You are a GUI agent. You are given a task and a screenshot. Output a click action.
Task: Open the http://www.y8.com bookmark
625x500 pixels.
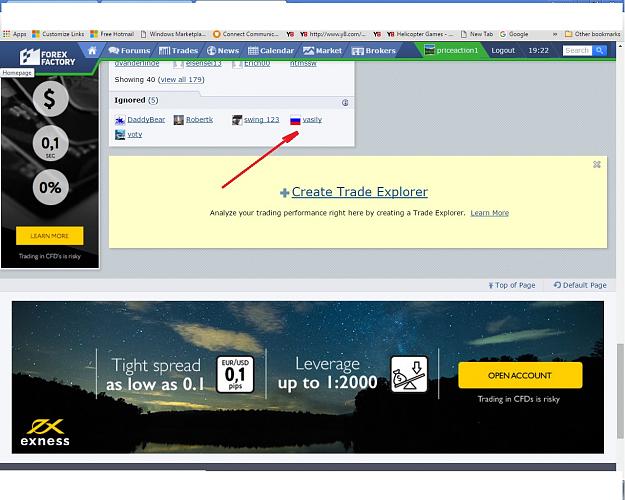click(332, 34)
